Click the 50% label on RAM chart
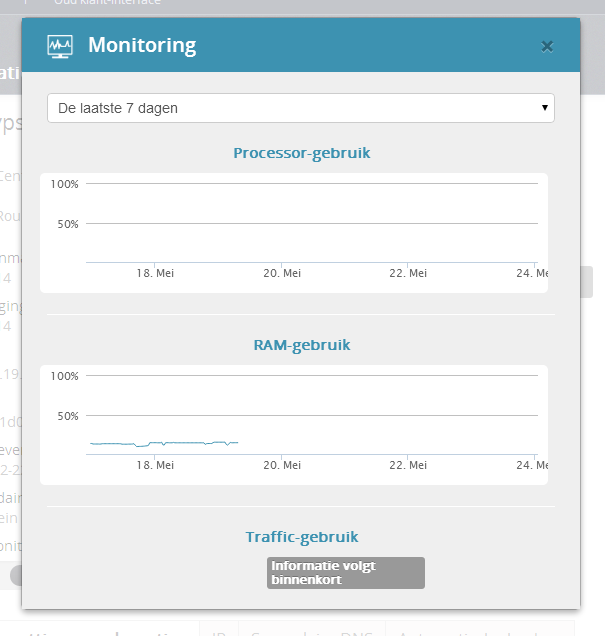This screenshot has height=636, width=605. coord(67,416)
